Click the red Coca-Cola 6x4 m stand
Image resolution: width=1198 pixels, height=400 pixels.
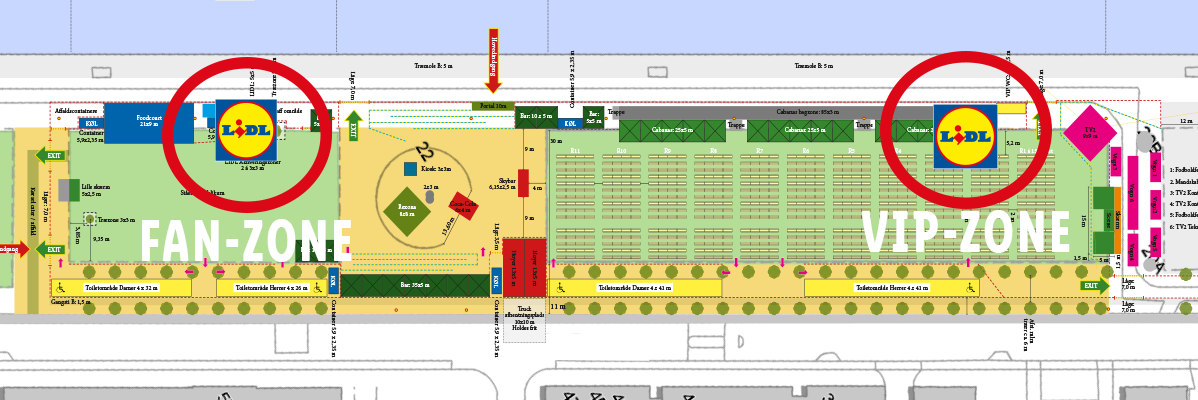[x=463, y=205]
